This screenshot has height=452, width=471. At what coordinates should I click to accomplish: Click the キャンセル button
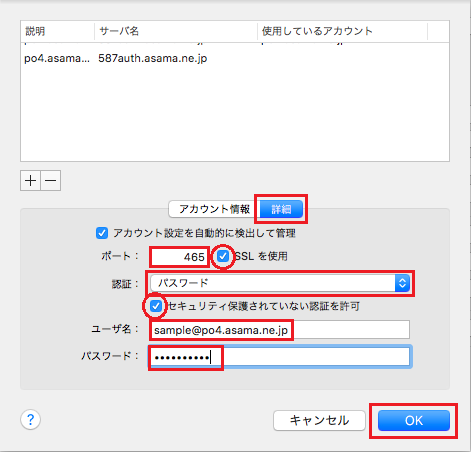click(319, 420)
